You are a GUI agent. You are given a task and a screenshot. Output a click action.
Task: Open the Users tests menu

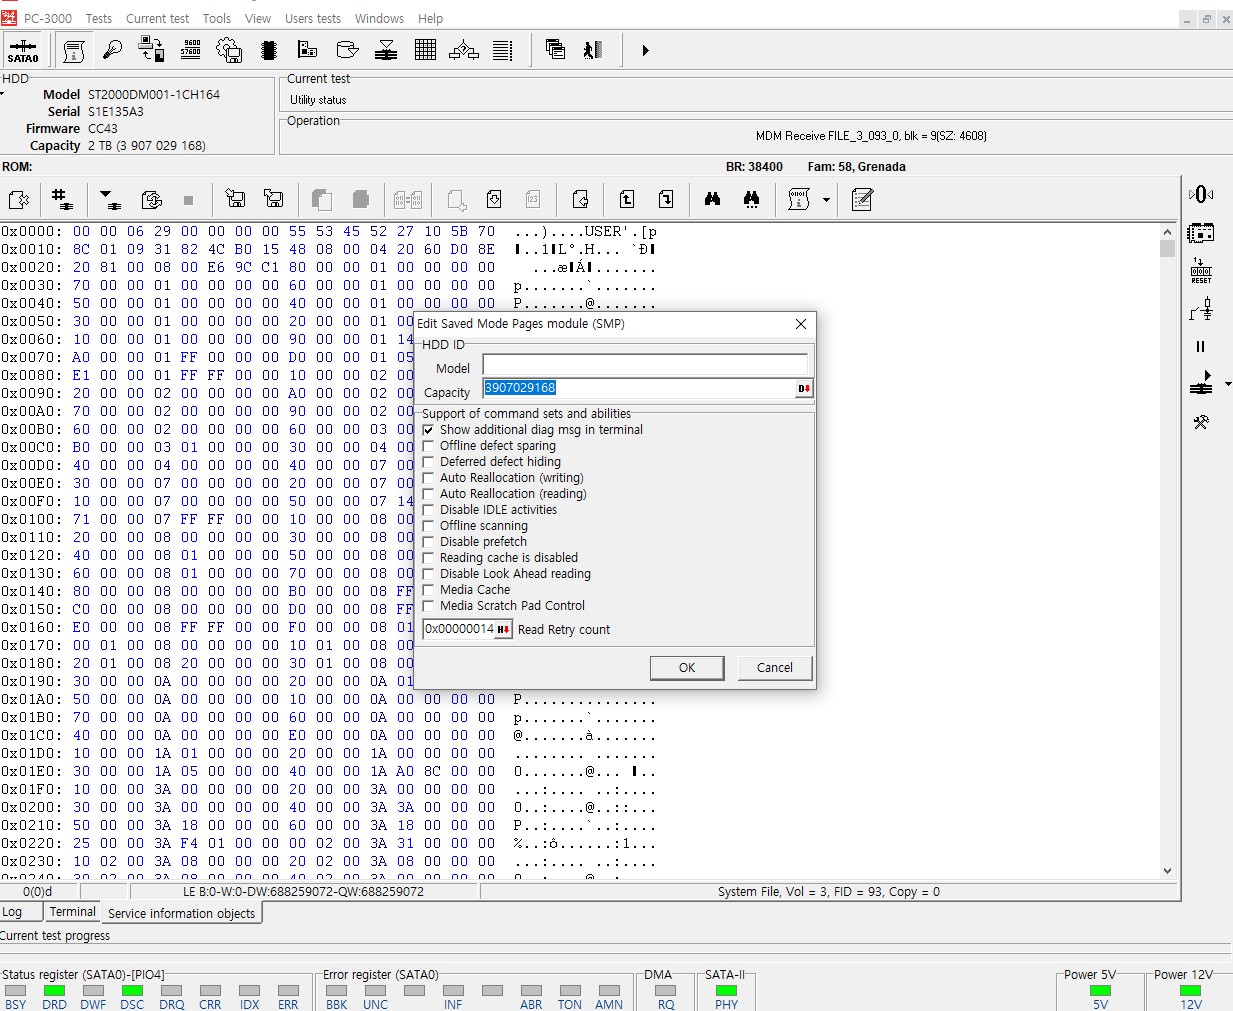312,18
